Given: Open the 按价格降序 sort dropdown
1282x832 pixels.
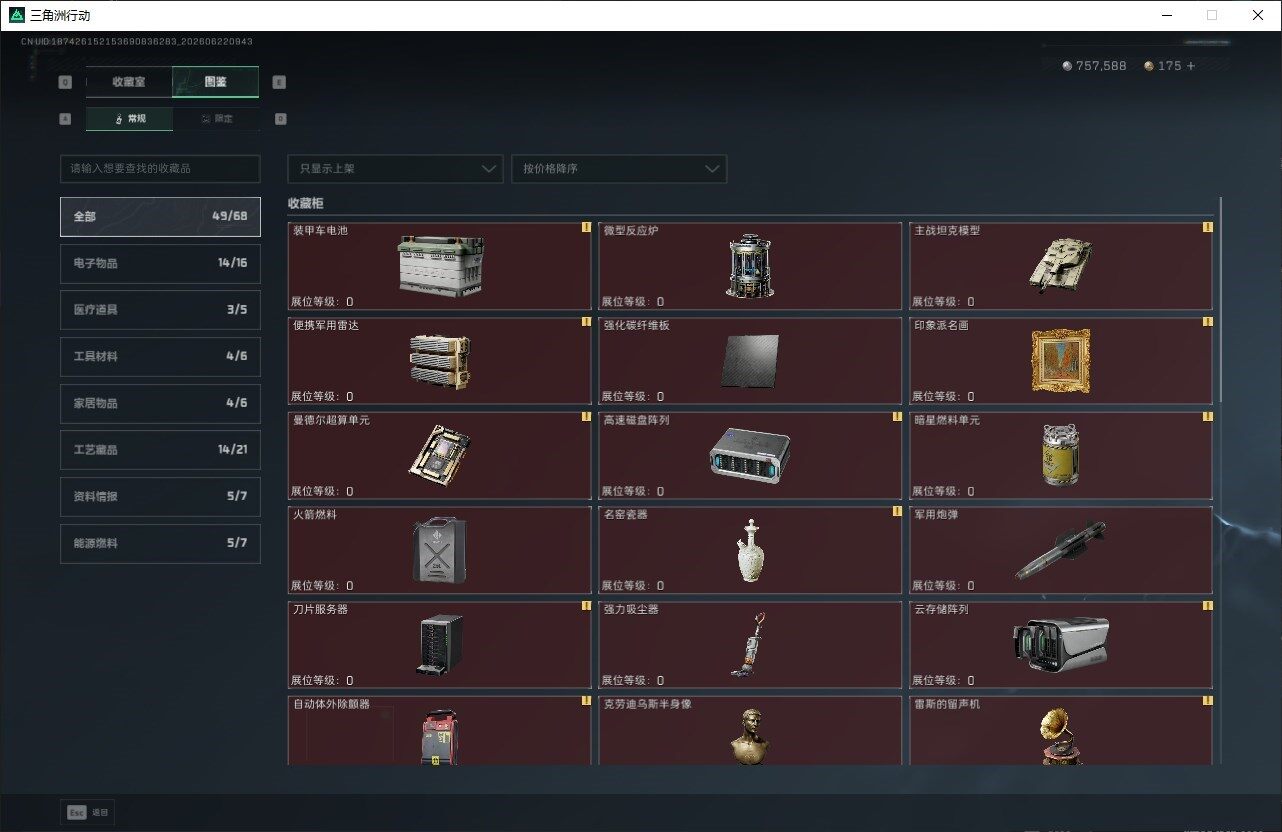Looking at the screenshot, I should coord(619,169).
